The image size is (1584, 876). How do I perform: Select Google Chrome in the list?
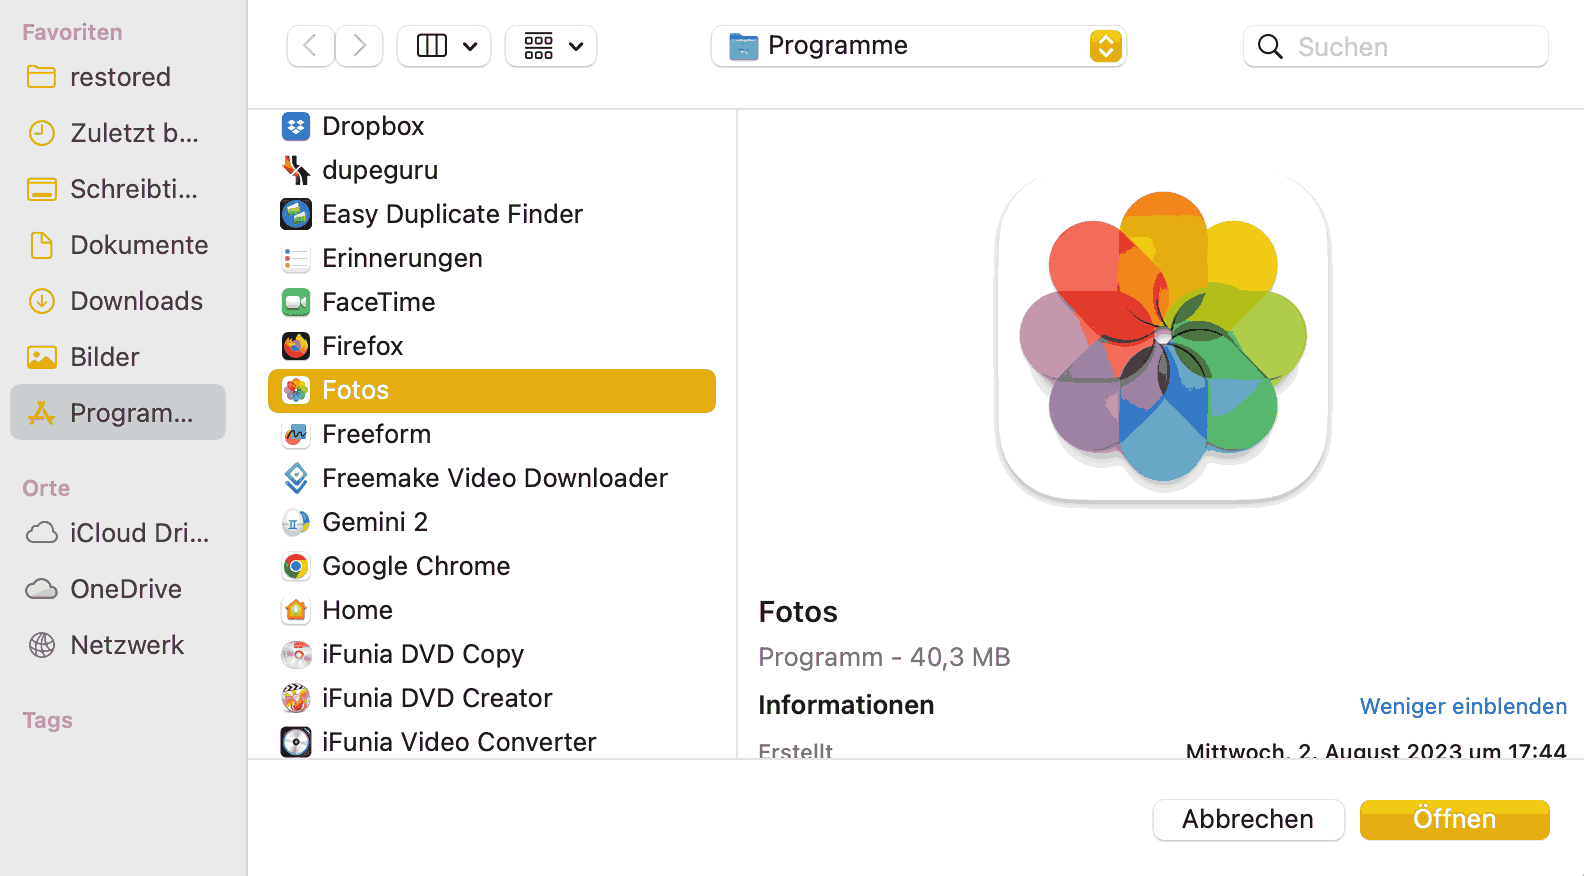[416, 566]
